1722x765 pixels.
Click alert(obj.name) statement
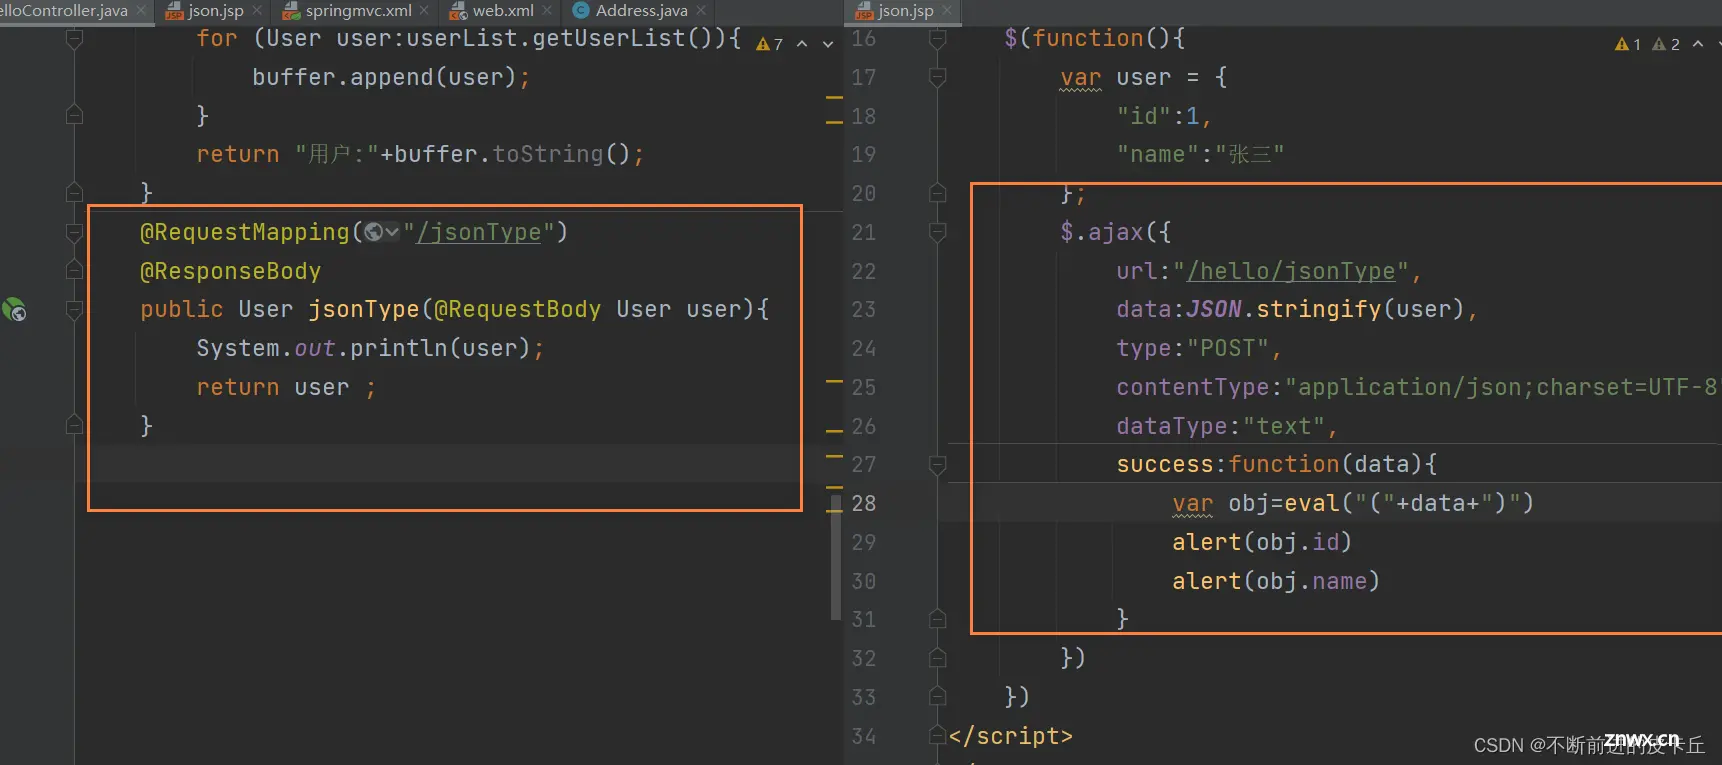[1276, 581]
